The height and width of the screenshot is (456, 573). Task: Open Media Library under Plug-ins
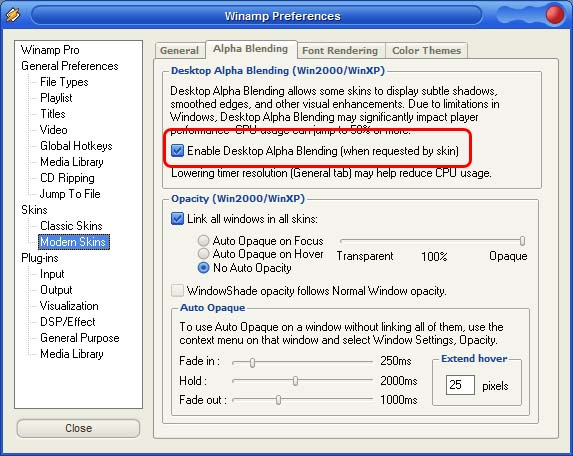point(72,354)
